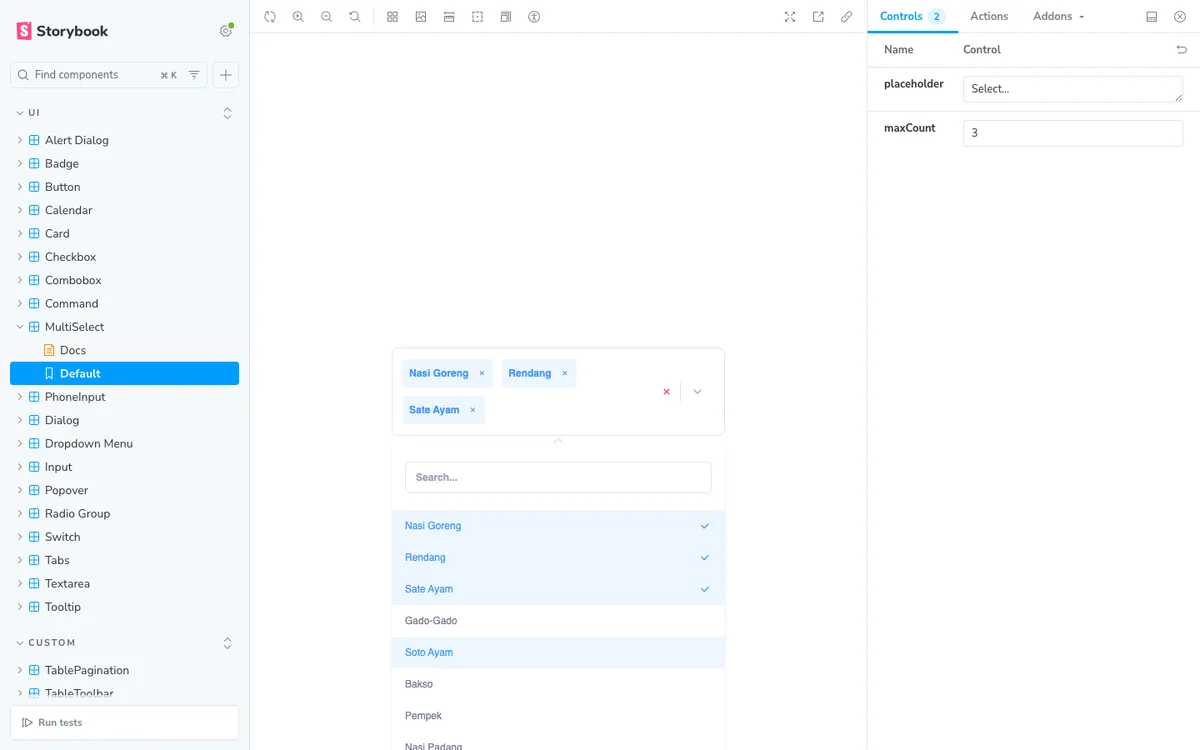Switch to the Controls tab

click(x=912, y=17)
